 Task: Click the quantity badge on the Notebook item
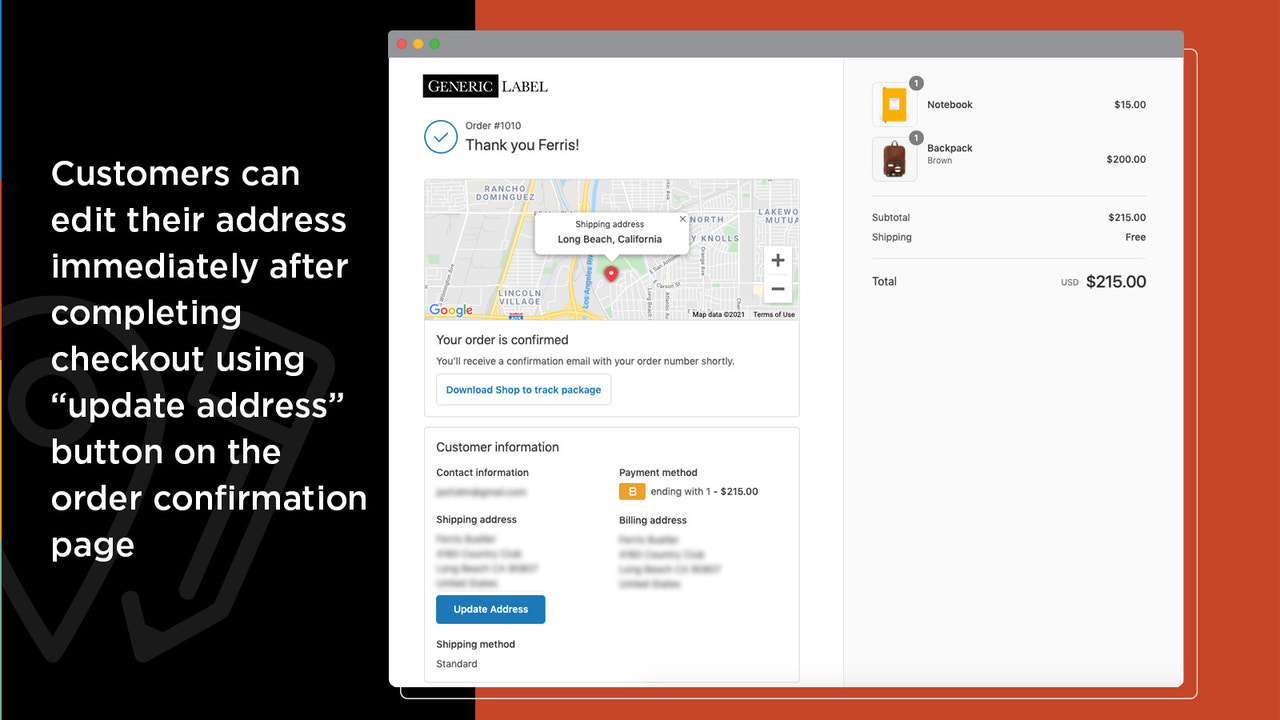[x=917, y=84]
